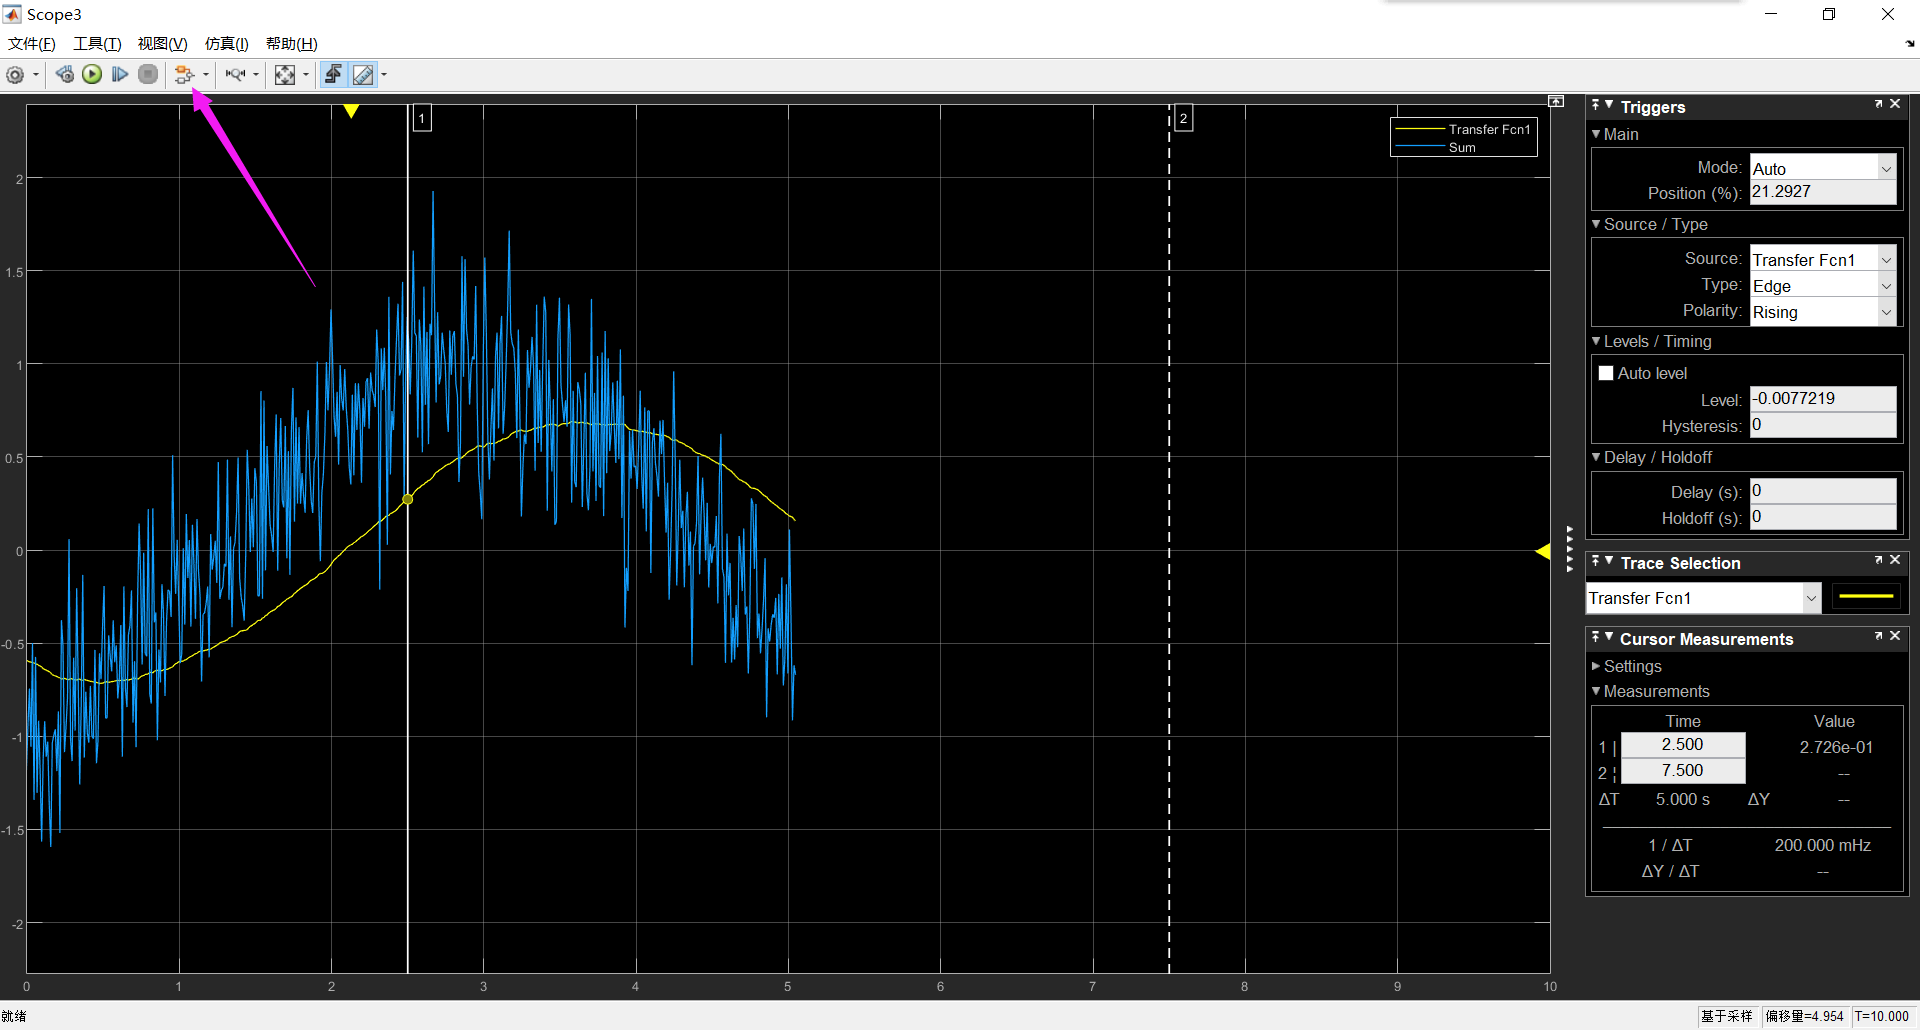Open the 工具(T) menu

tap(97, 43)
